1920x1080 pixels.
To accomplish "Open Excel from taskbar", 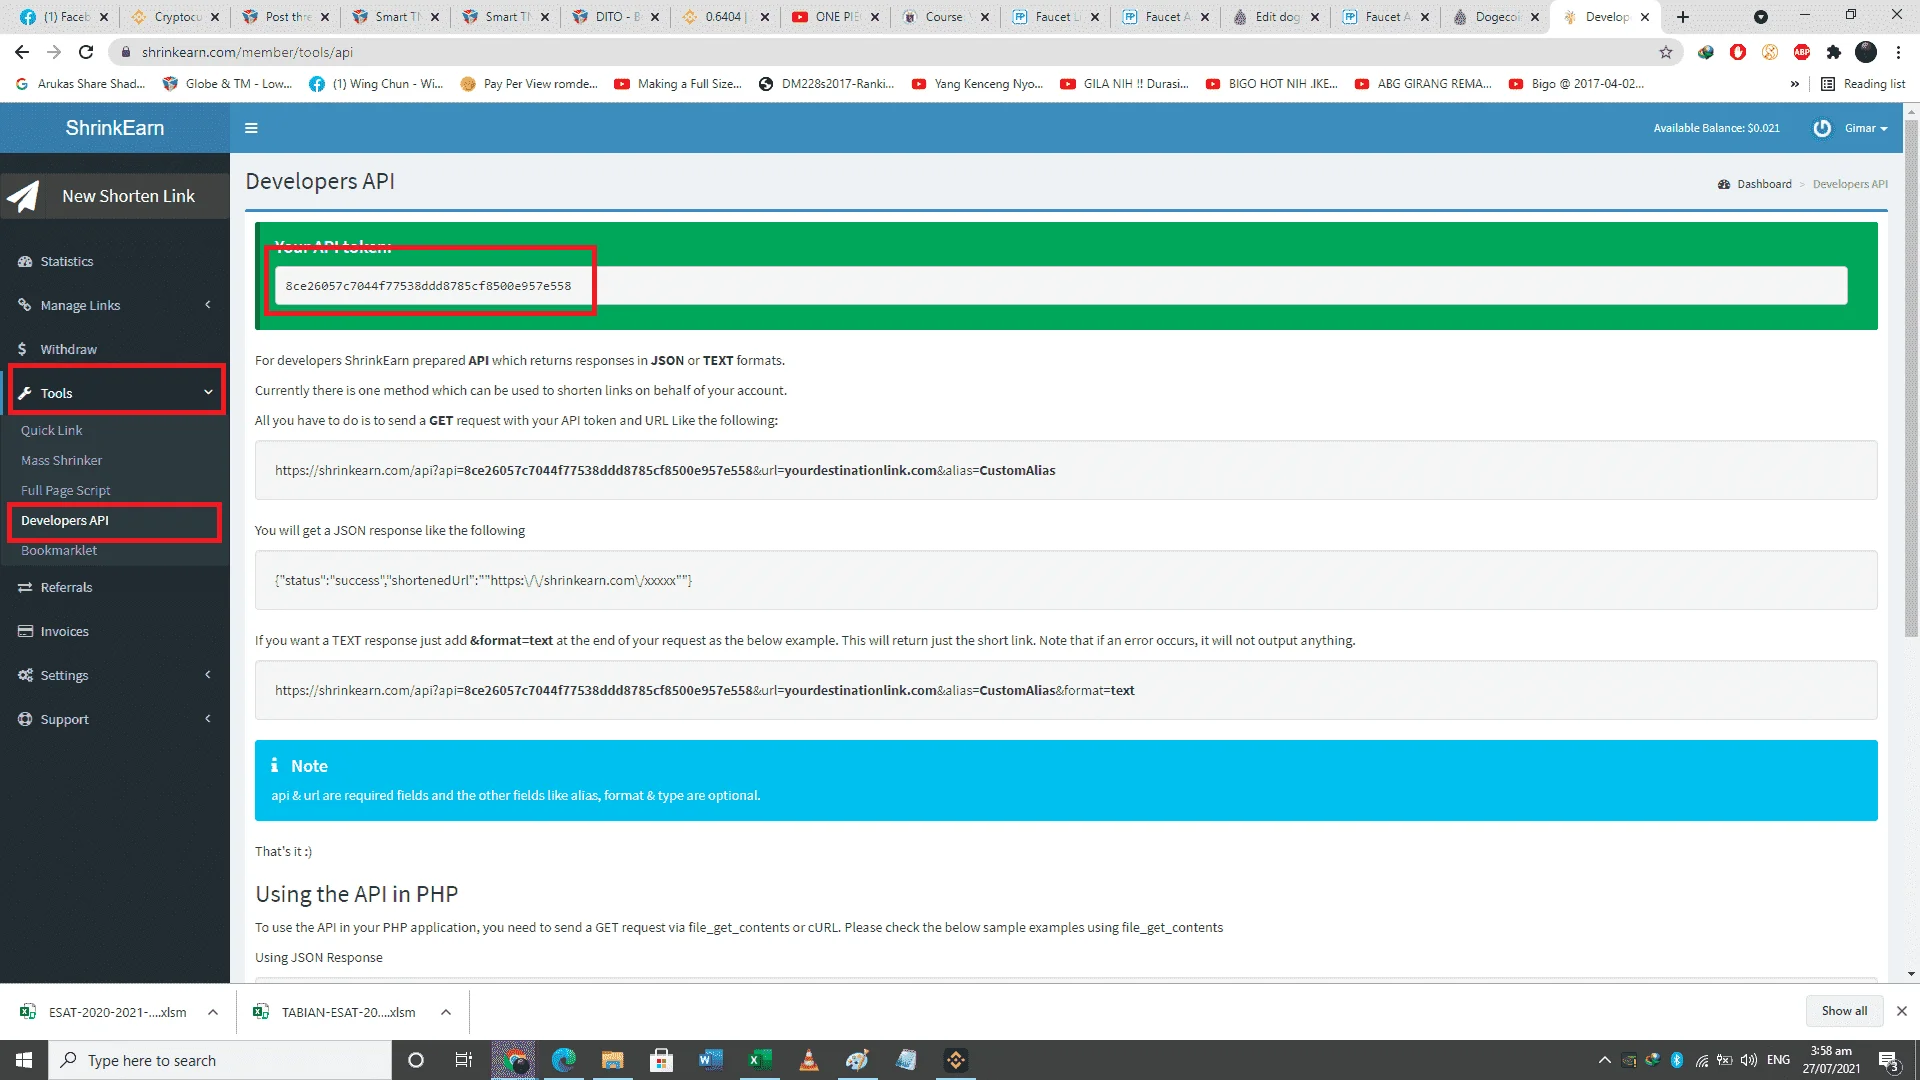I will 759,1060.
